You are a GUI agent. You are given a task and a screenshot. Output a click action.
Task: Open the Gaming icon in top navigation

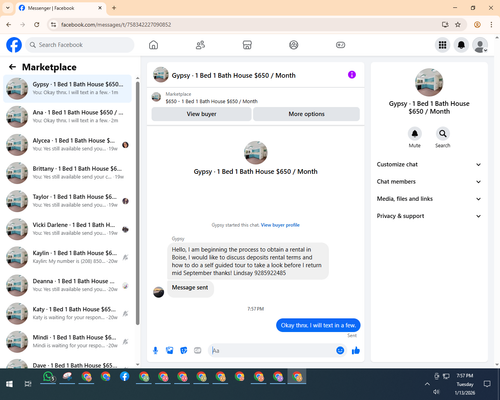click(340, 45)
